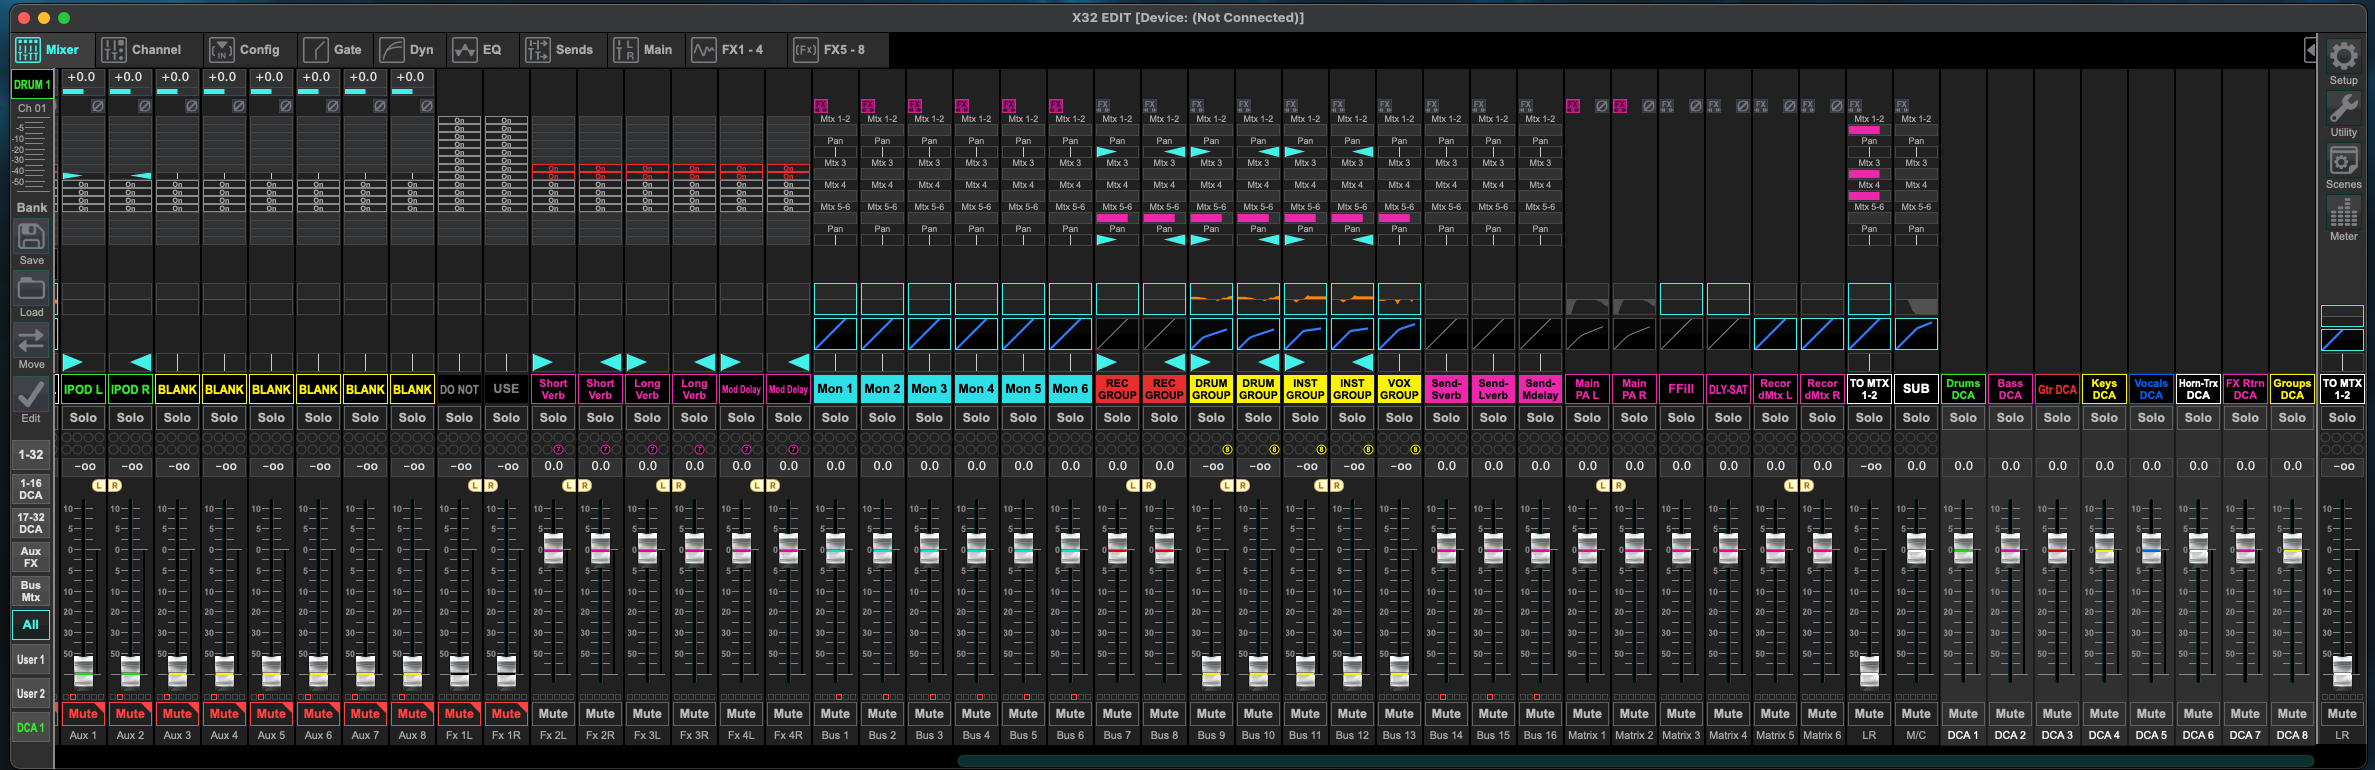Select the Bus Mtx bank button
The image size is (2375, 770).
point(31,591)
